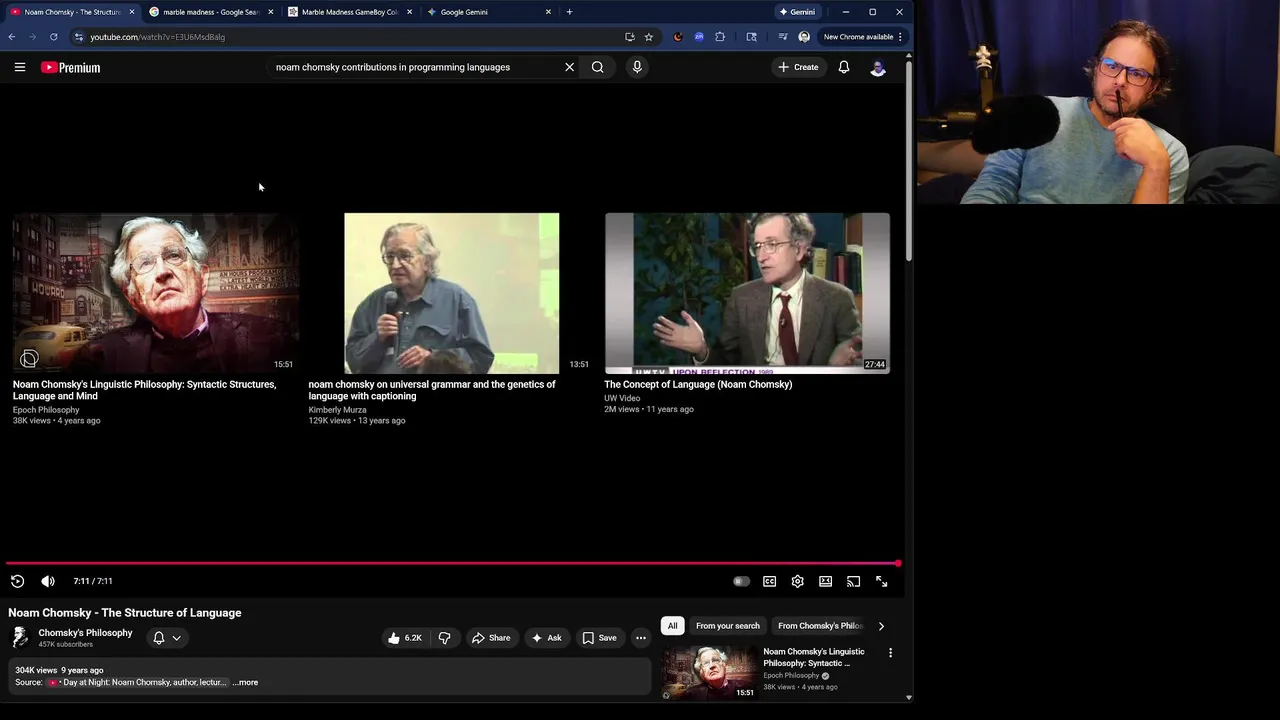The width and height of the screenshot is (1280, 720).
Task: Go back in browser history
Action: [x=12, y=37]
